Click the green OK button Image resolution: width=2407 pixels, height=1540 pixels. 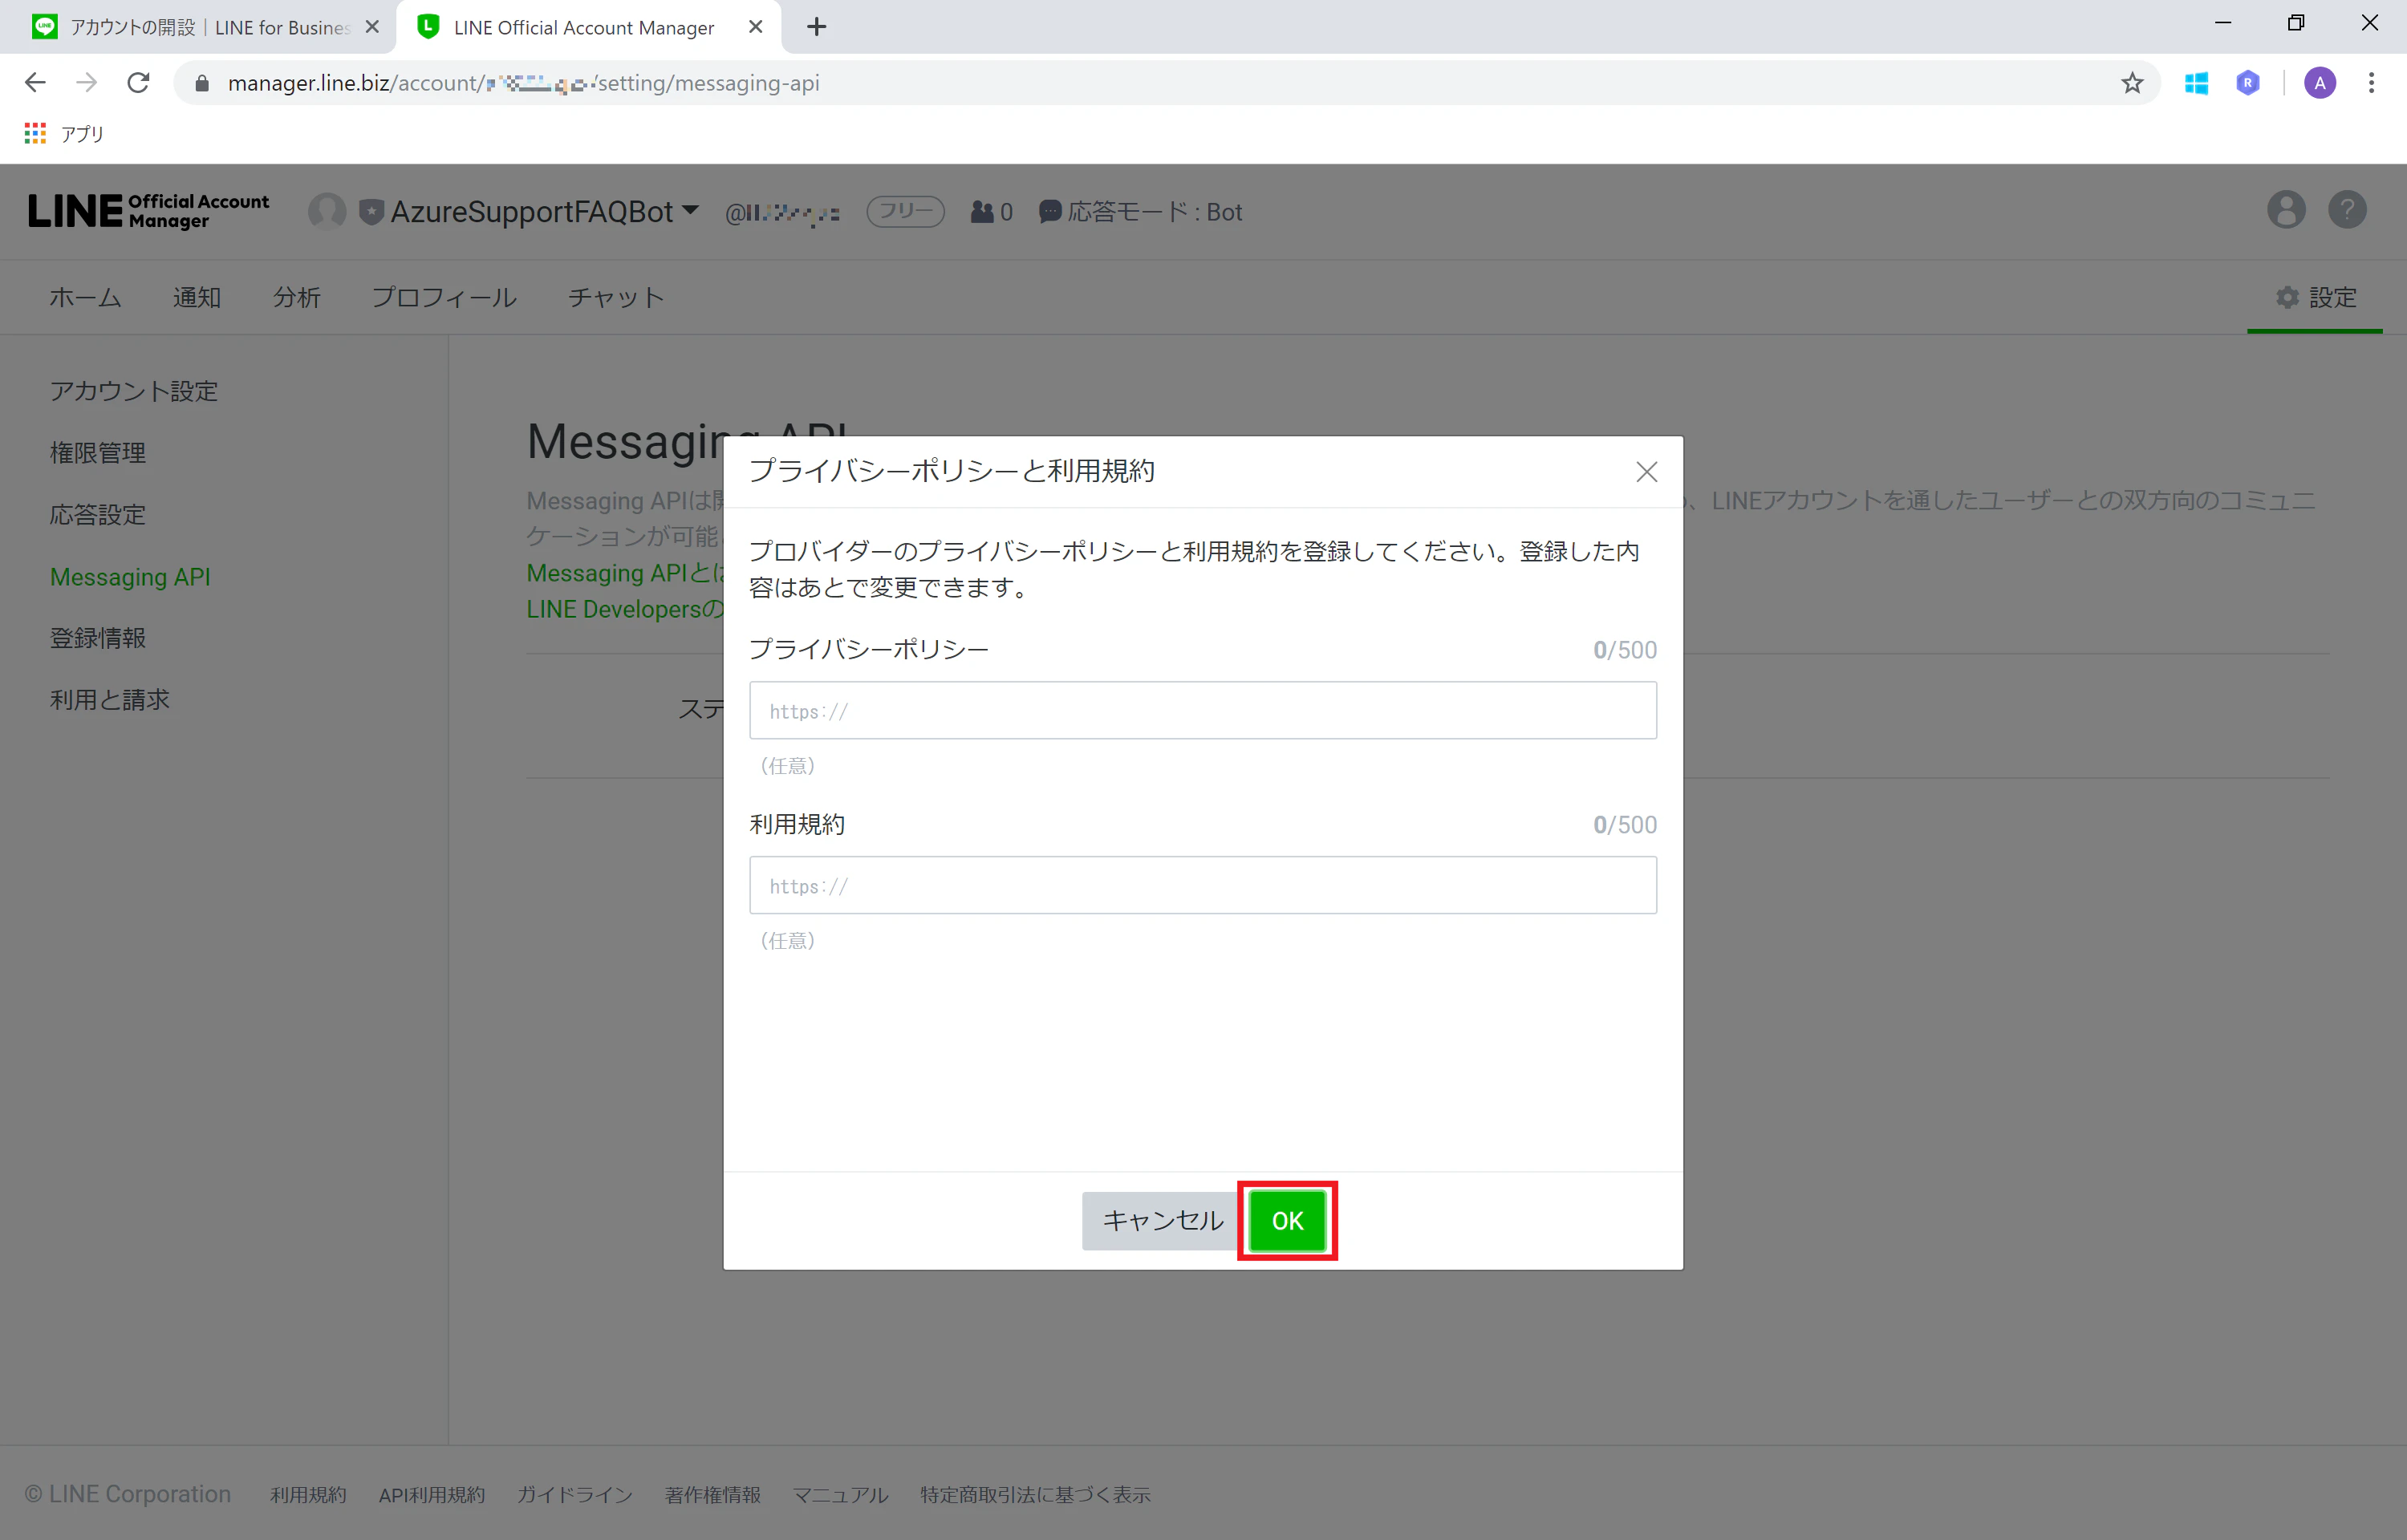tap(1287, 1220)
